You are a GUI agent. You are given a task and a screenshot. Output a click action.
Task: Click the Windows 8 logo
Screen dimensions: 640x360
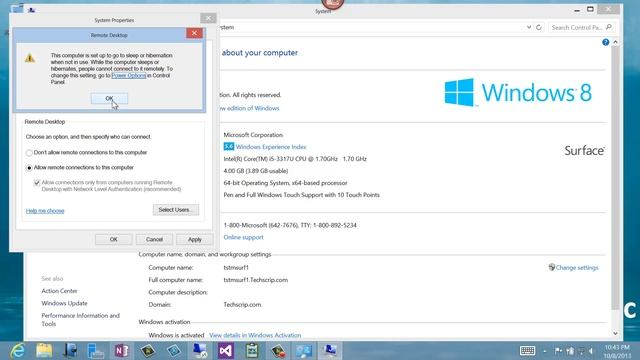[518, 93]
